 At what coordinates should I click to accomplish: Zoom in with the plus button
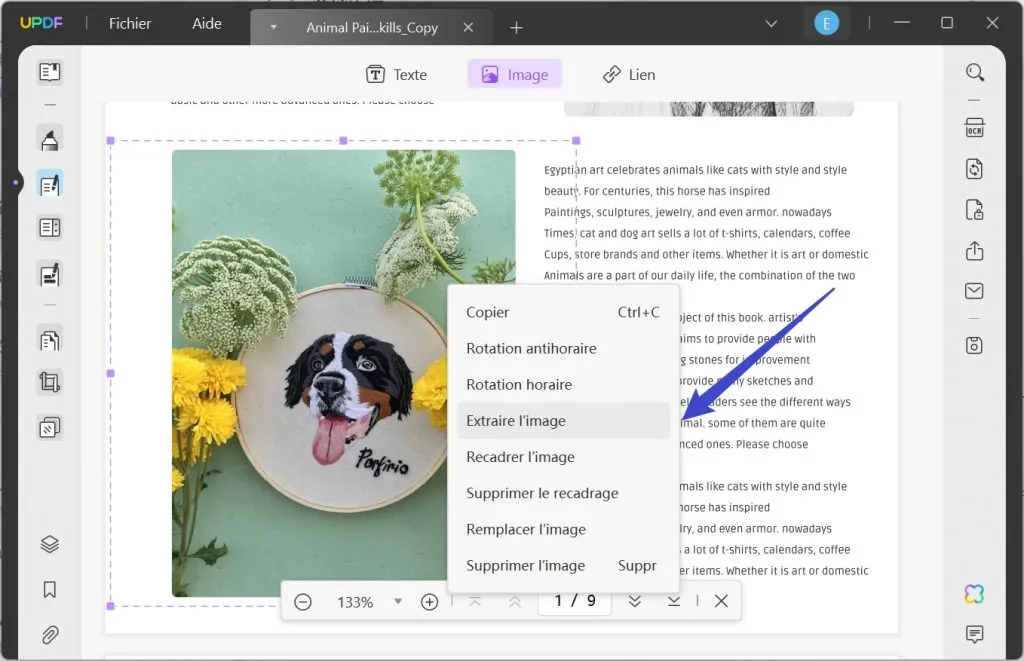tap(429, 602)
